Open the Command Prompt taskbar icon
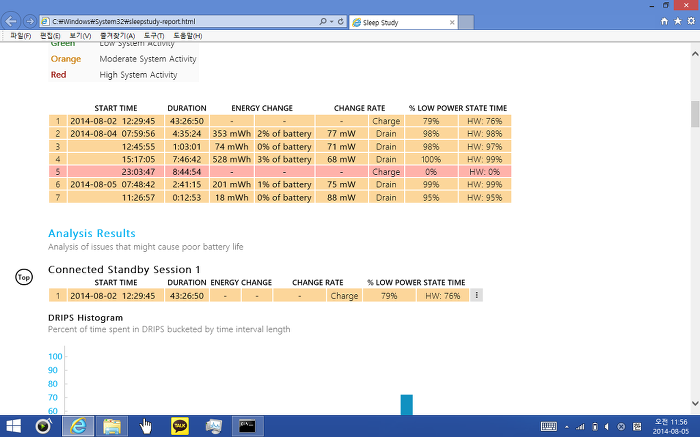700x437 pixels. [247, 425]
